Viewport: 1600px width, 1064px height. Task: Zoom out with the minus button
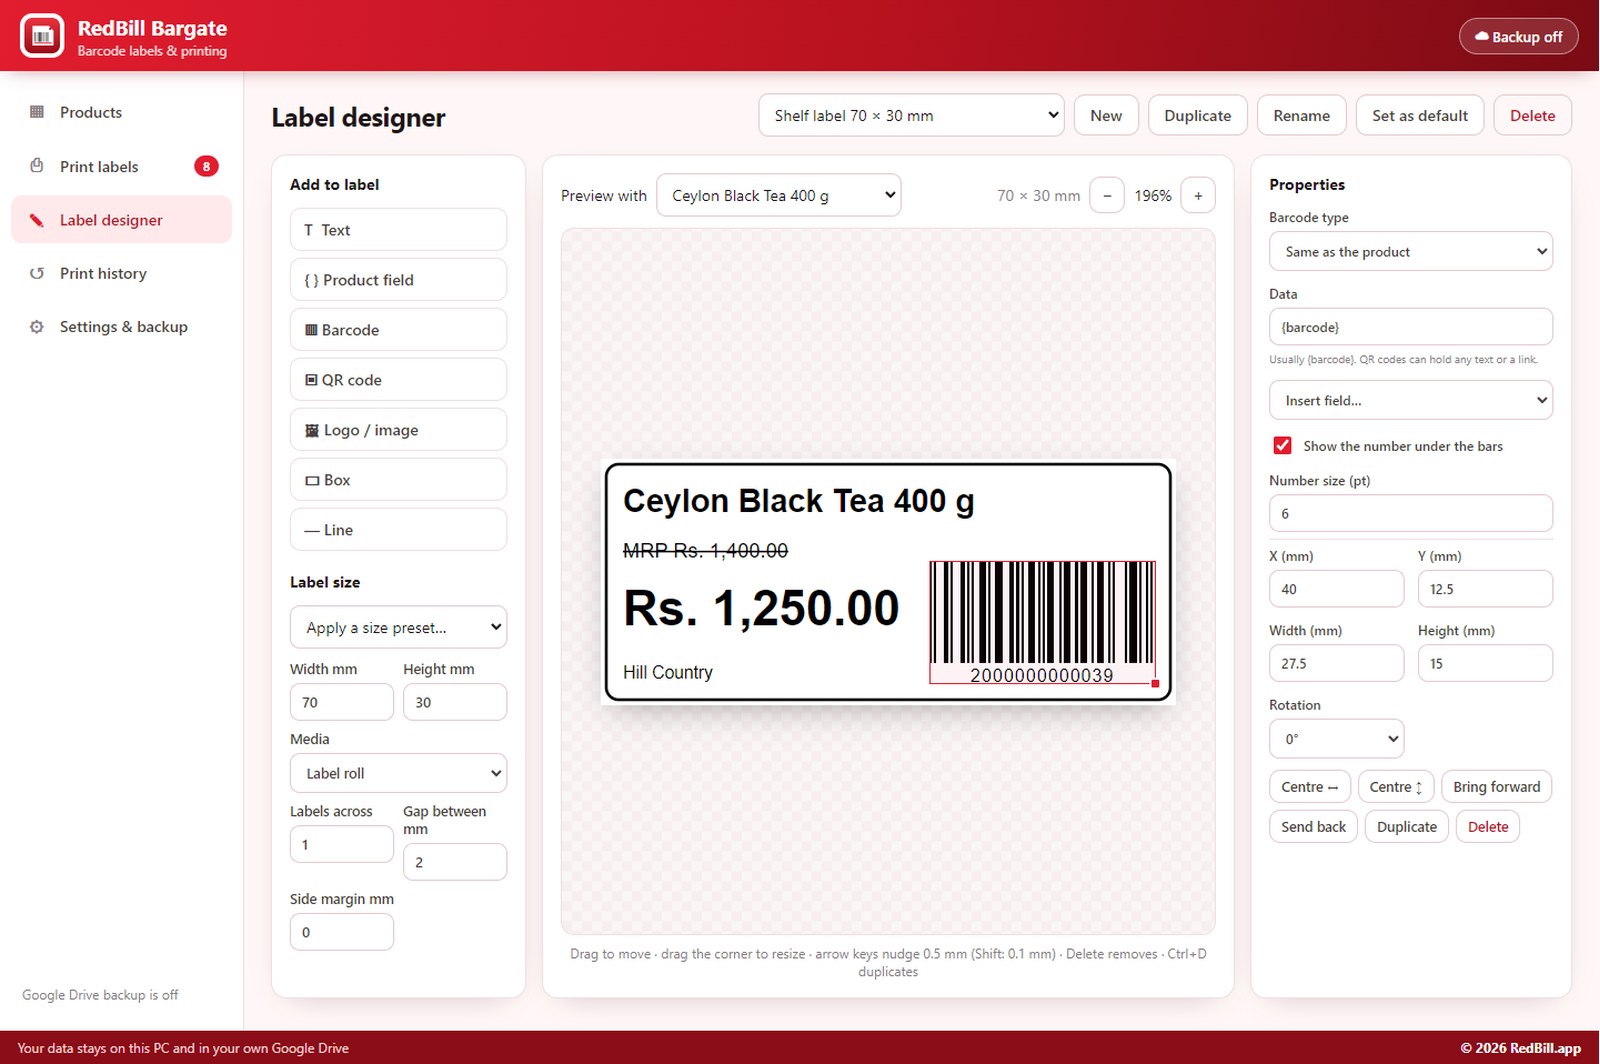coord(1107,196)
